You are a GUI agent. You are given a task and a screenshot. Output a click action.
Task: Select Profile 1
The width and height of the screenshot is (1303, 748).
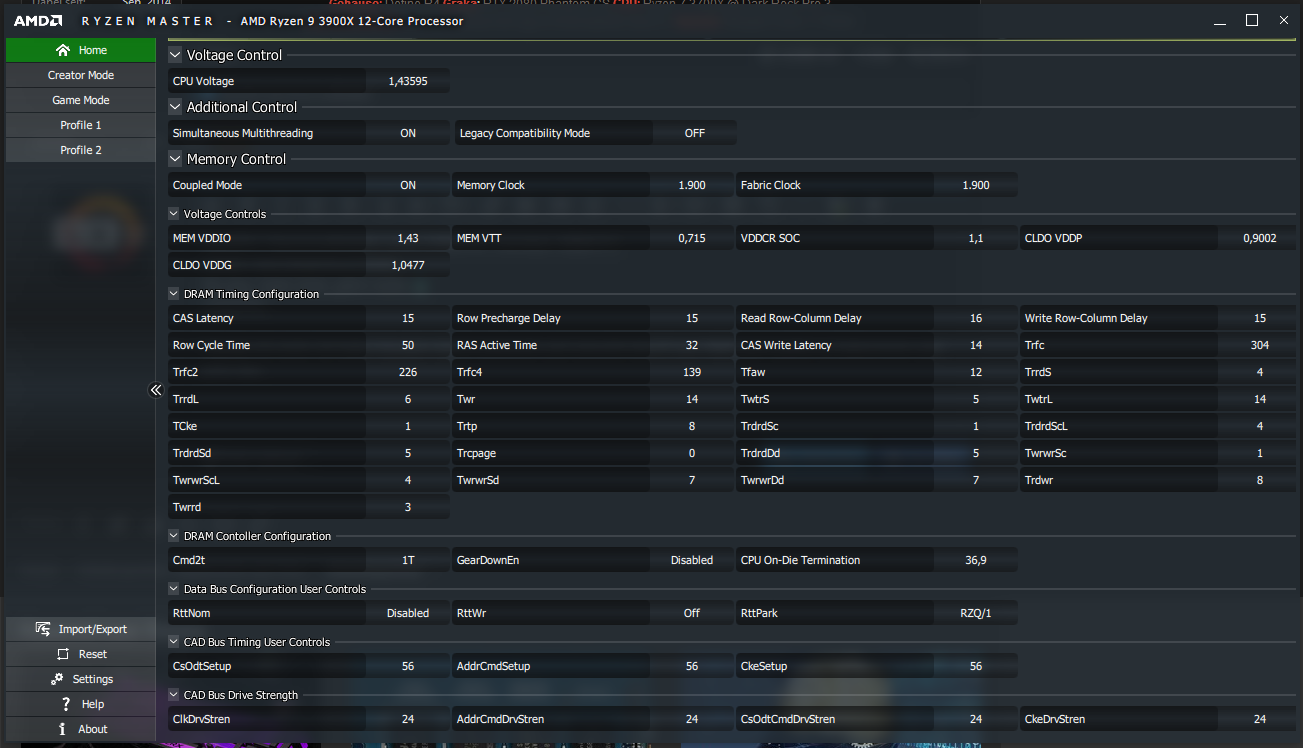tap(81, 125)
